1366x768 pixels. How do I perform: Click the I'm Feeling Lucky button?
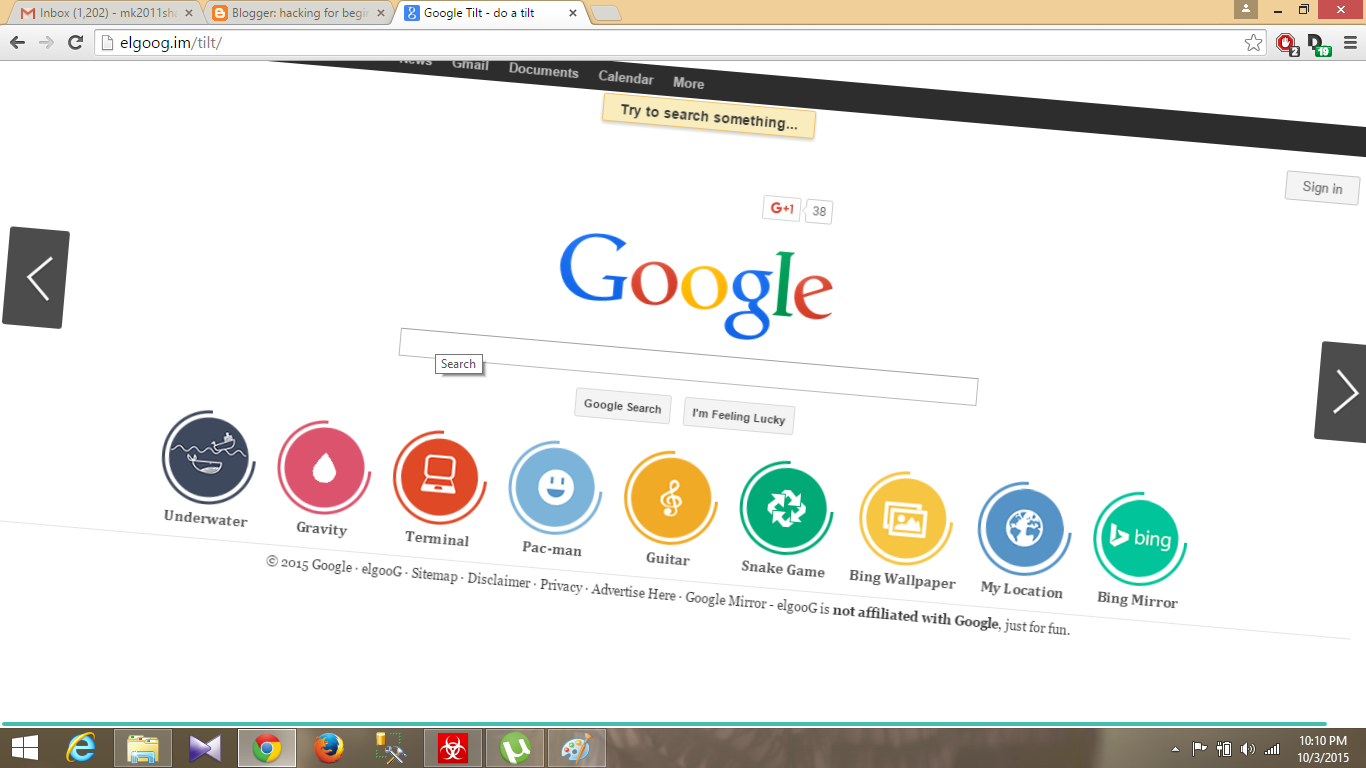pyautogui.click(x=739, y=416)
